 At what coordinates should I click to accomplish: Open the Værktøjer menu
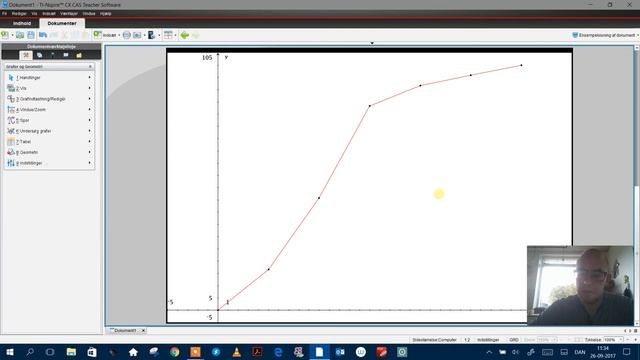69,13
